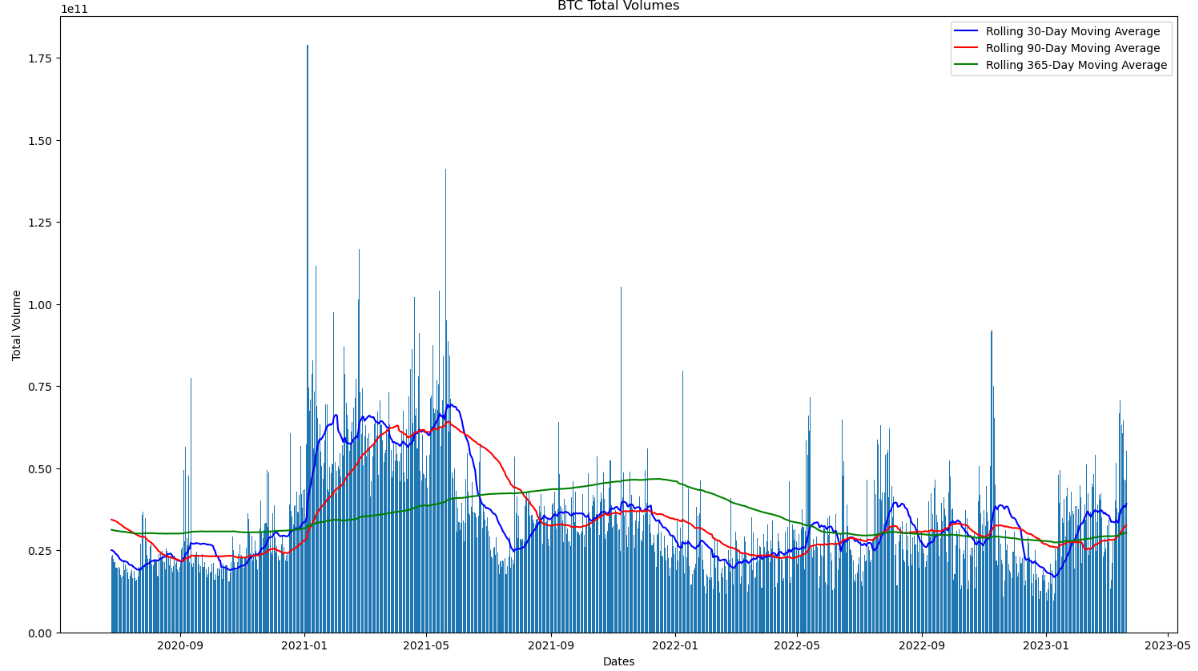Select the Rolling 30-Day Moving Average legend label

point(1073,31)
